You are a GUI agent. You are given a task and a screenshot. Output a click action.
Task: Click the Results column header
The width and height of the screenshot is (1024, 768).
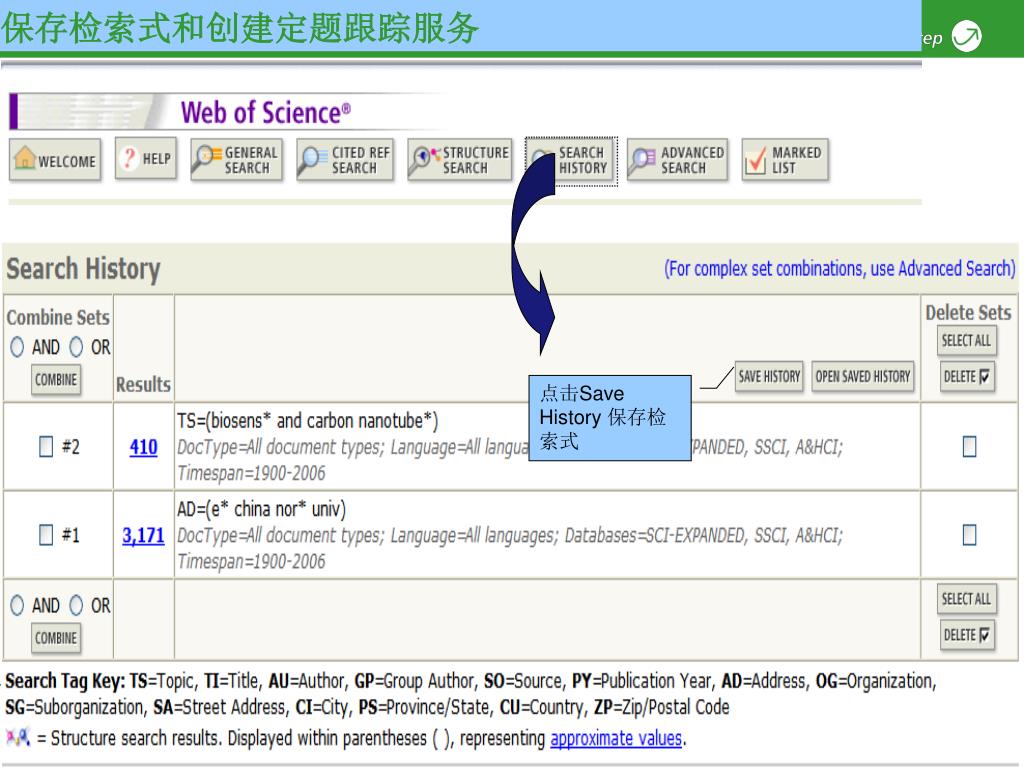tap(143, 385)
